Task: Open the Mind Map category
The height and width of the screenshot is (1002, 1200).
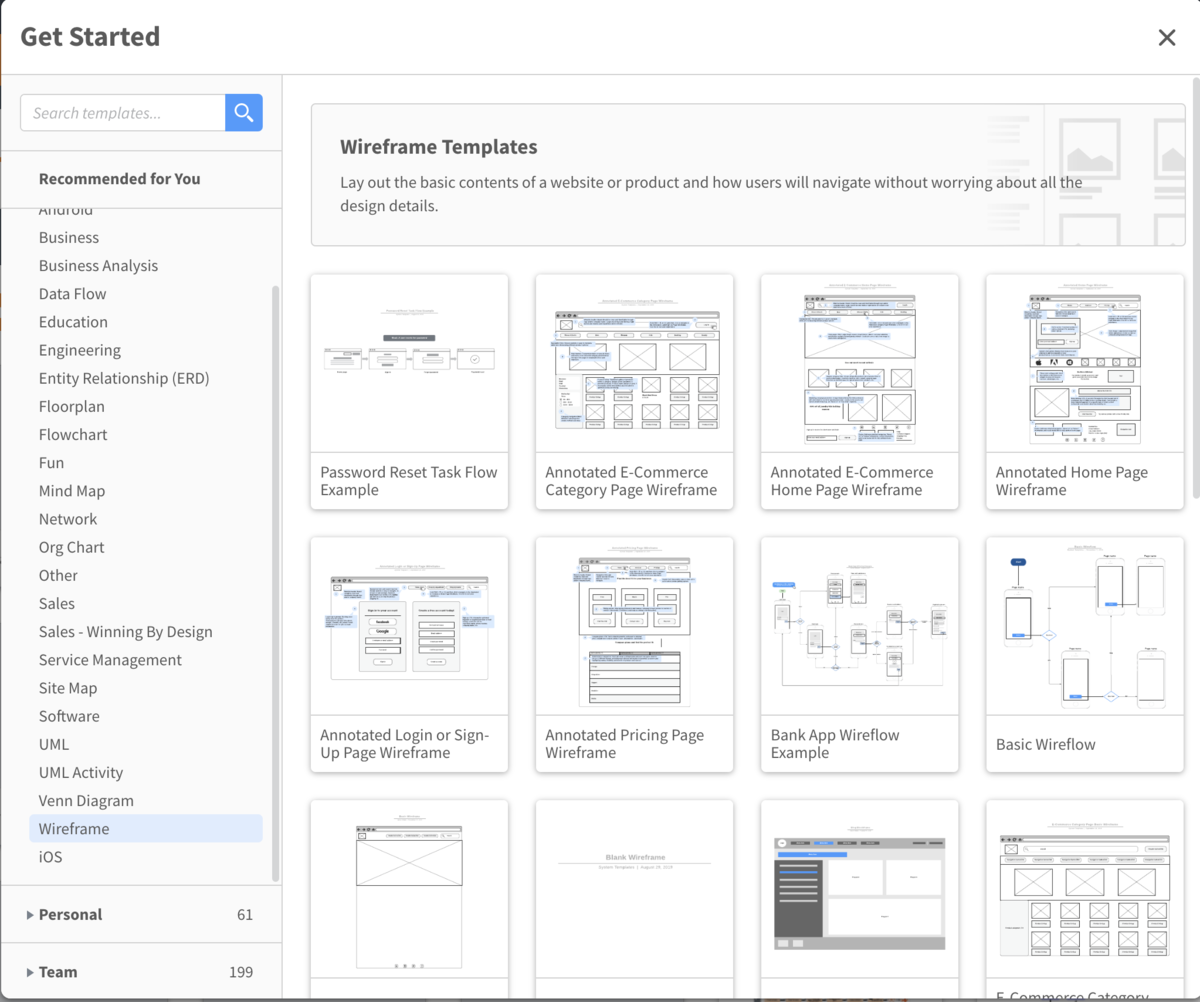Action: click(x=72, y=491)
